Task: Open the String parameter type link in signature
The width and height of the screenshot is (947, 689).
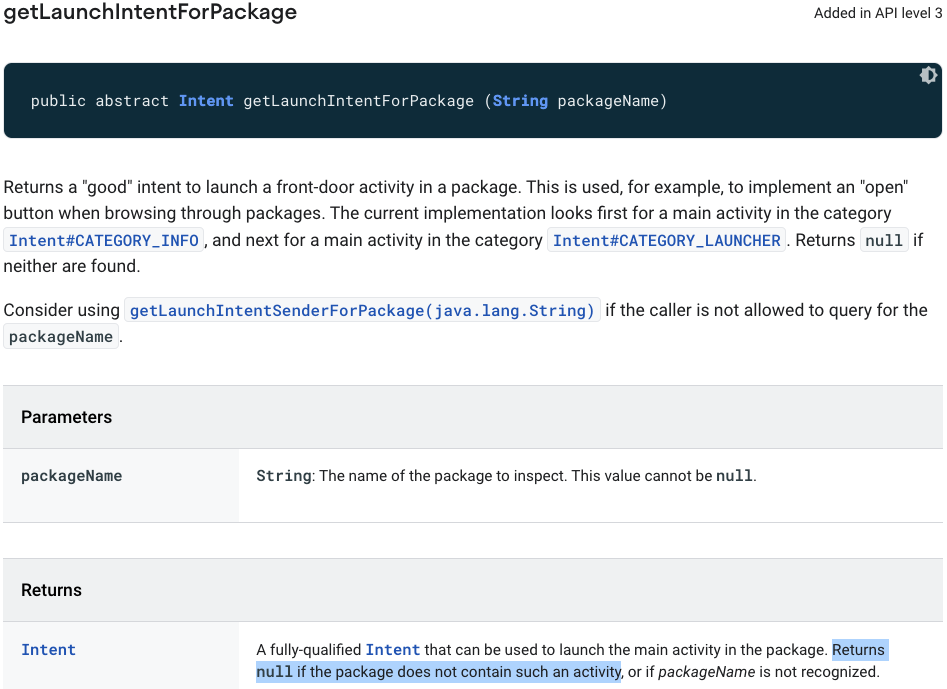Action: coord(520,100)
